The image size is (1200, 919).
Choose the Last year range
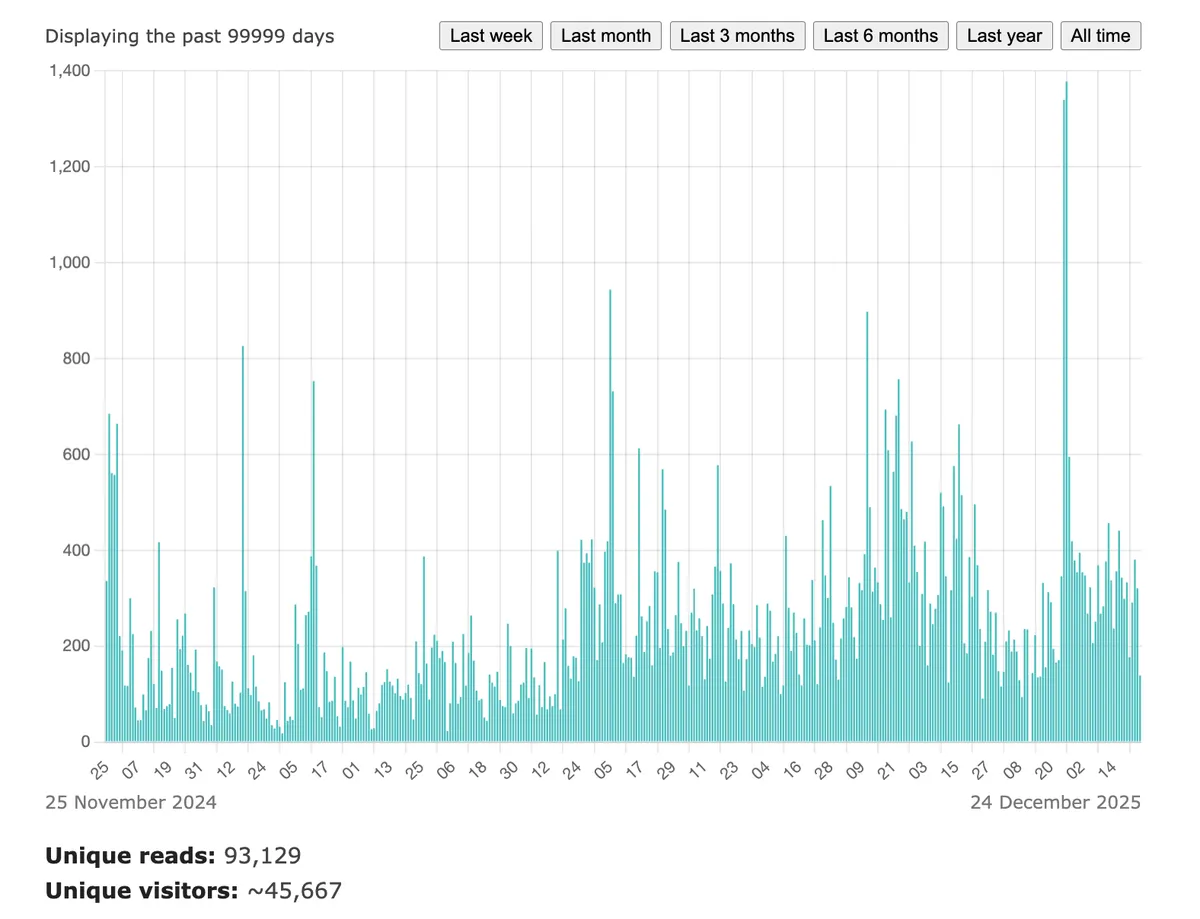tap(1004, 36)
